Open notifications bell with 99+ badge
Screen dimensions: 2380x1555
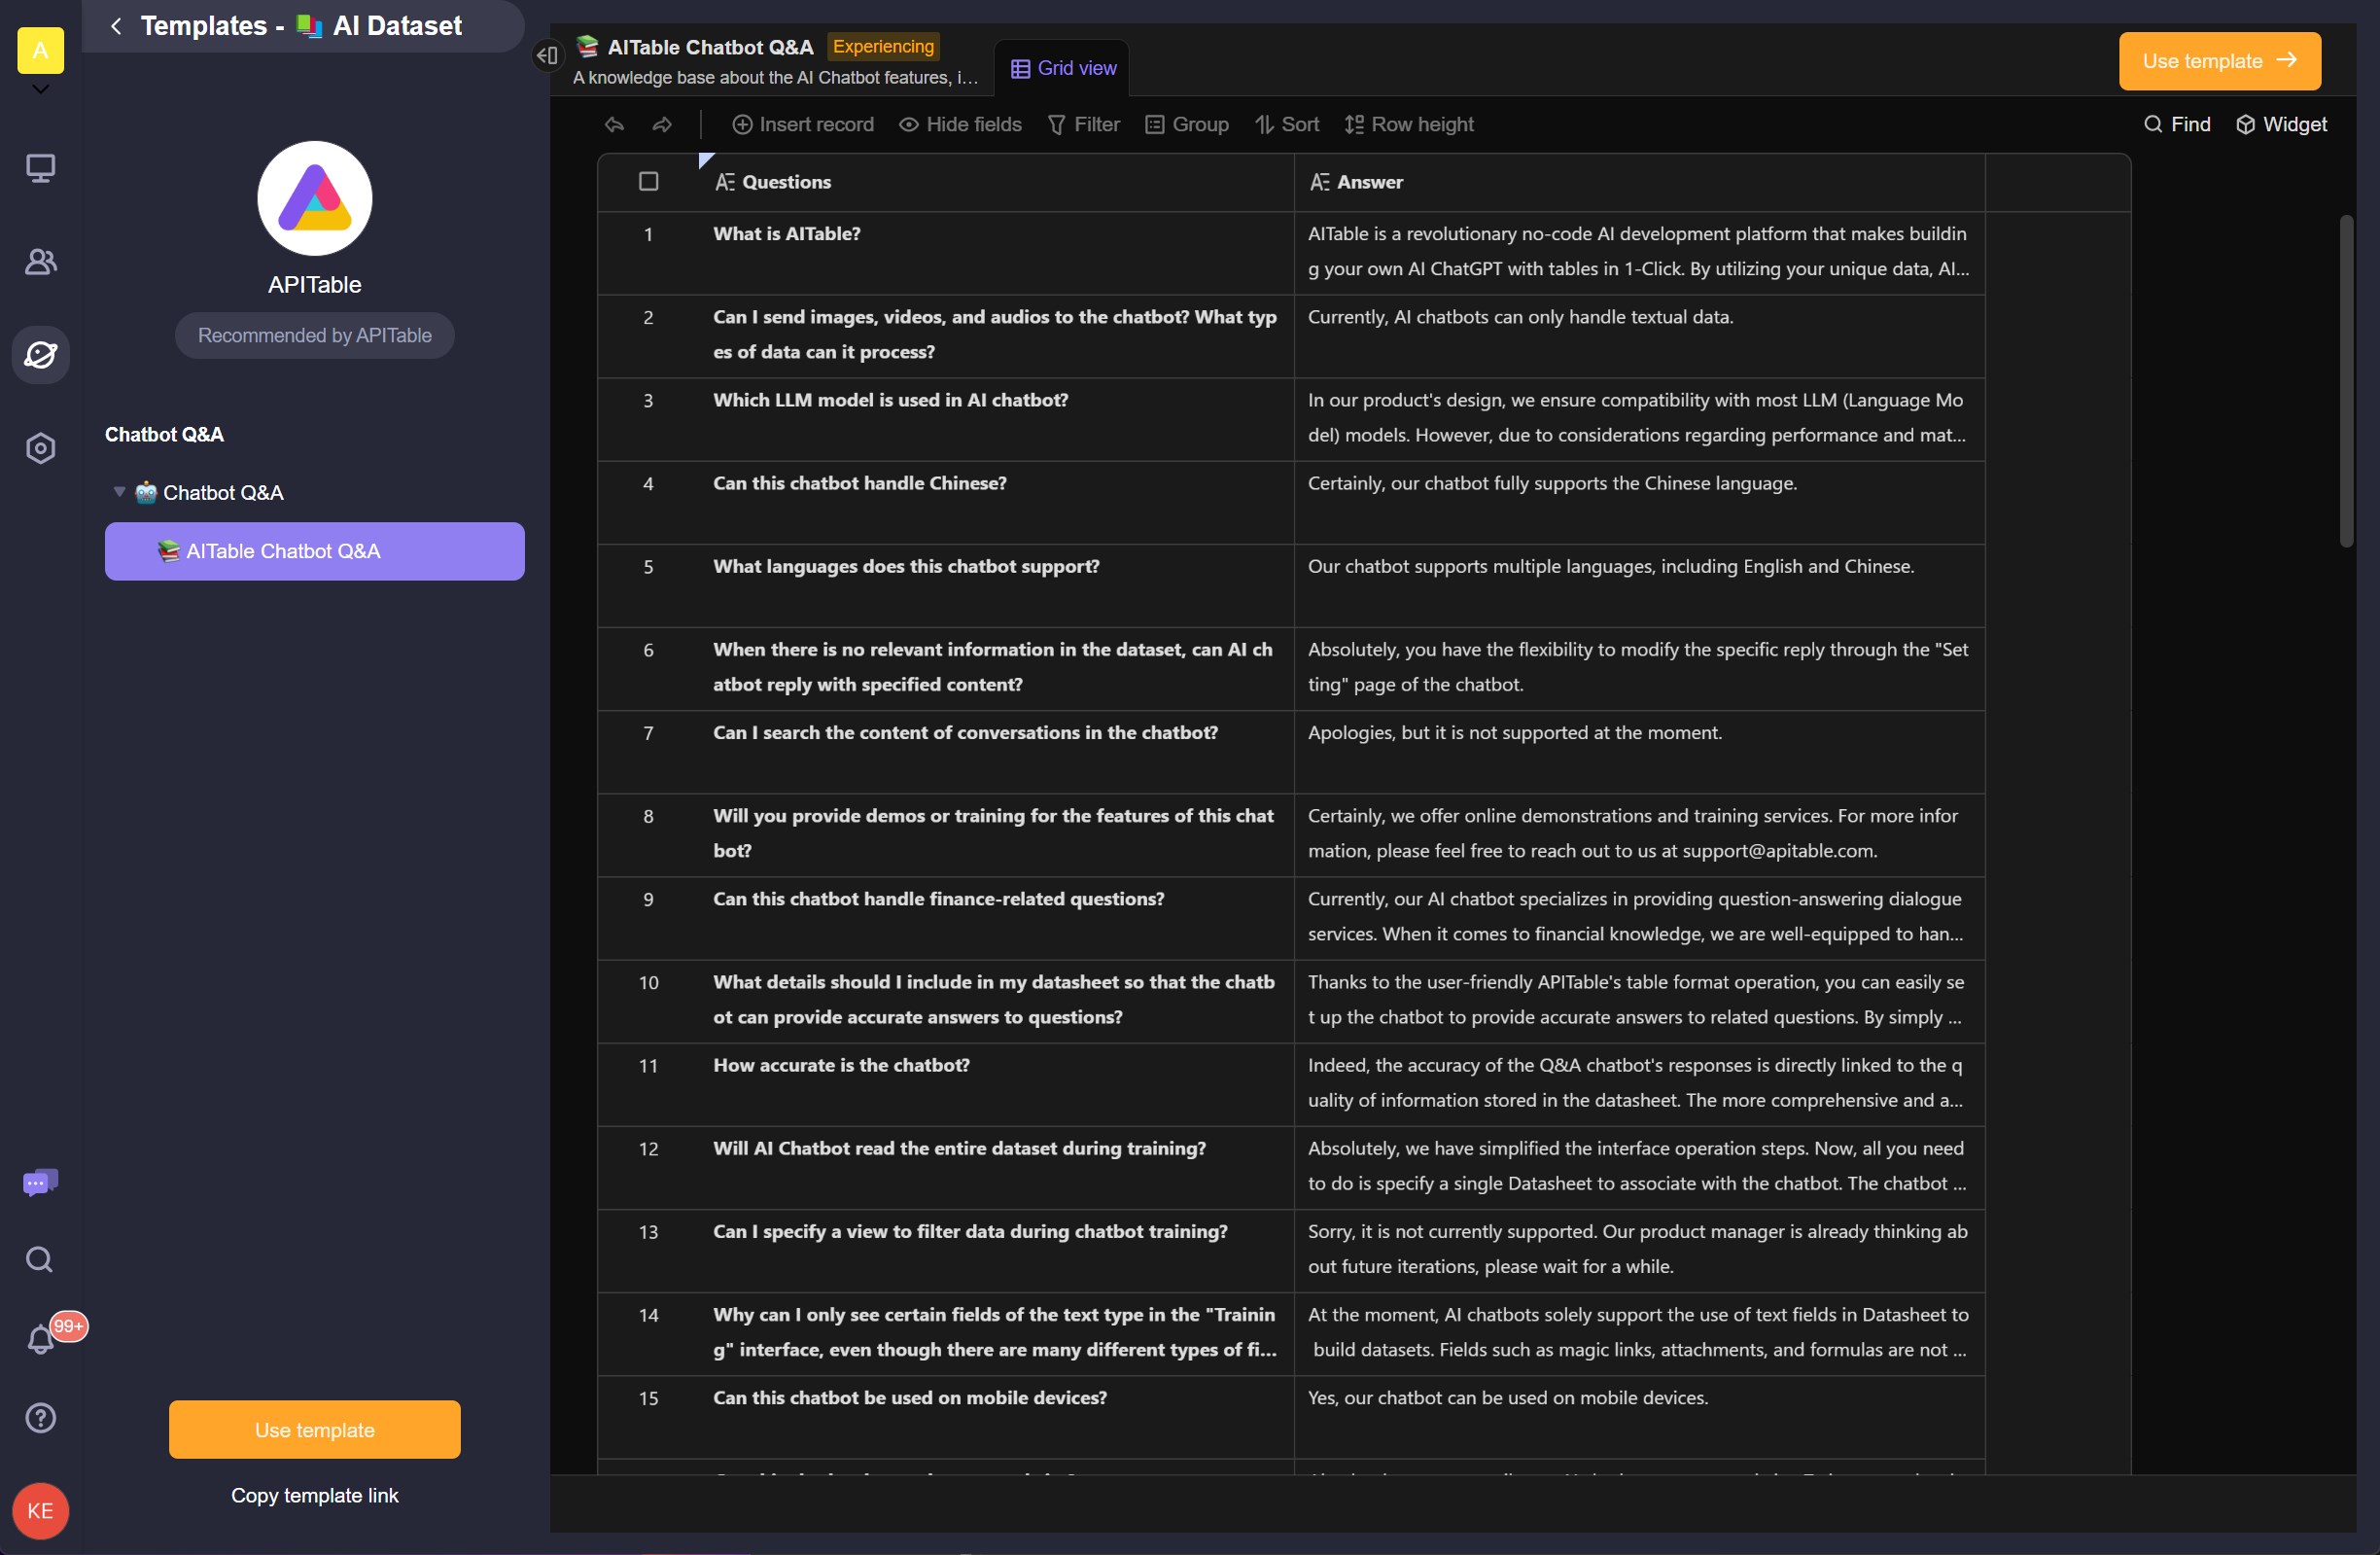tap(41, 1339)
